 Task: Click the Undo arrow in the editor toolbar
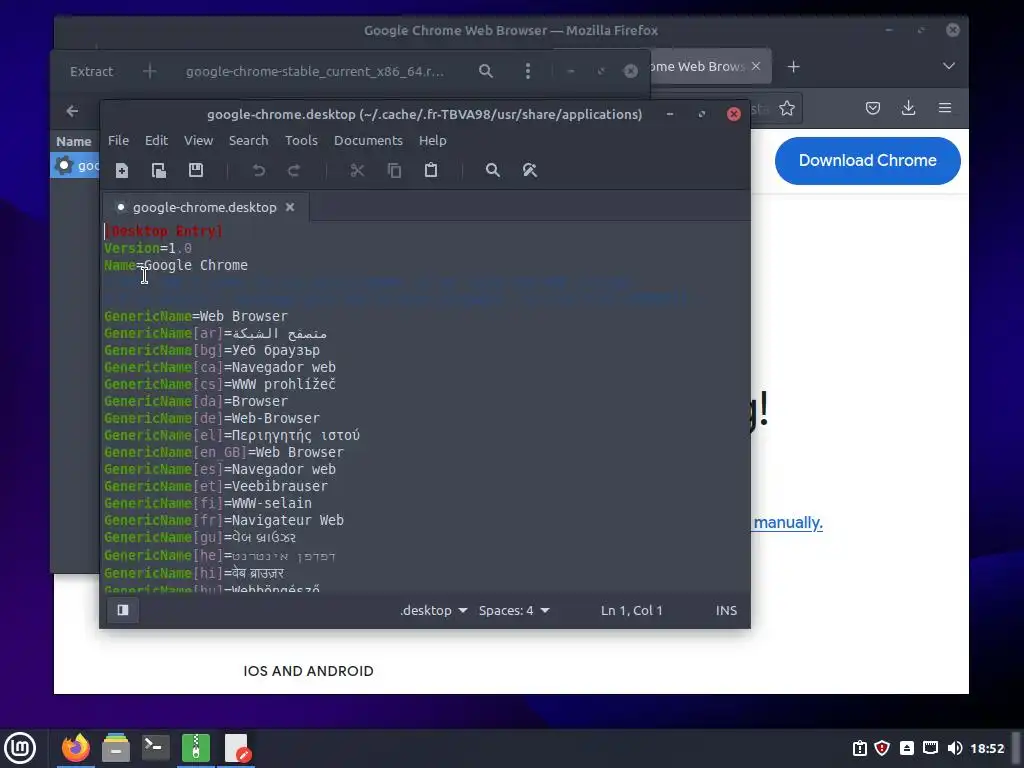[x=259, y=170]
